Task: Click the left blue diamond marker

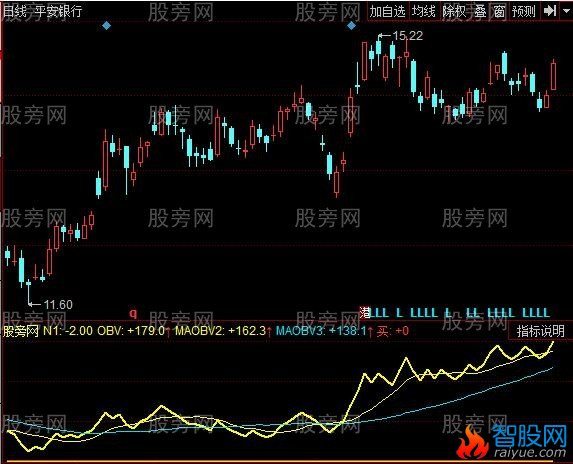Action: point(106,26)
